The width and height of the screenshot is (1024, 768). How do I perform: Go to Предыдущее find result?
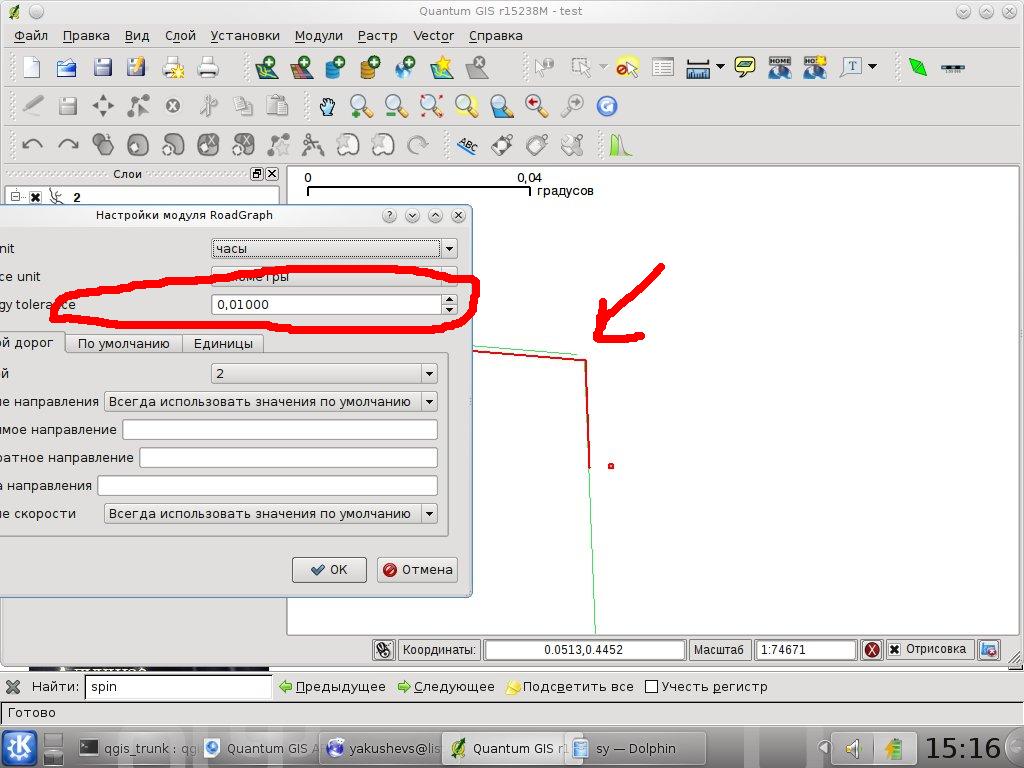coord(332,686)
